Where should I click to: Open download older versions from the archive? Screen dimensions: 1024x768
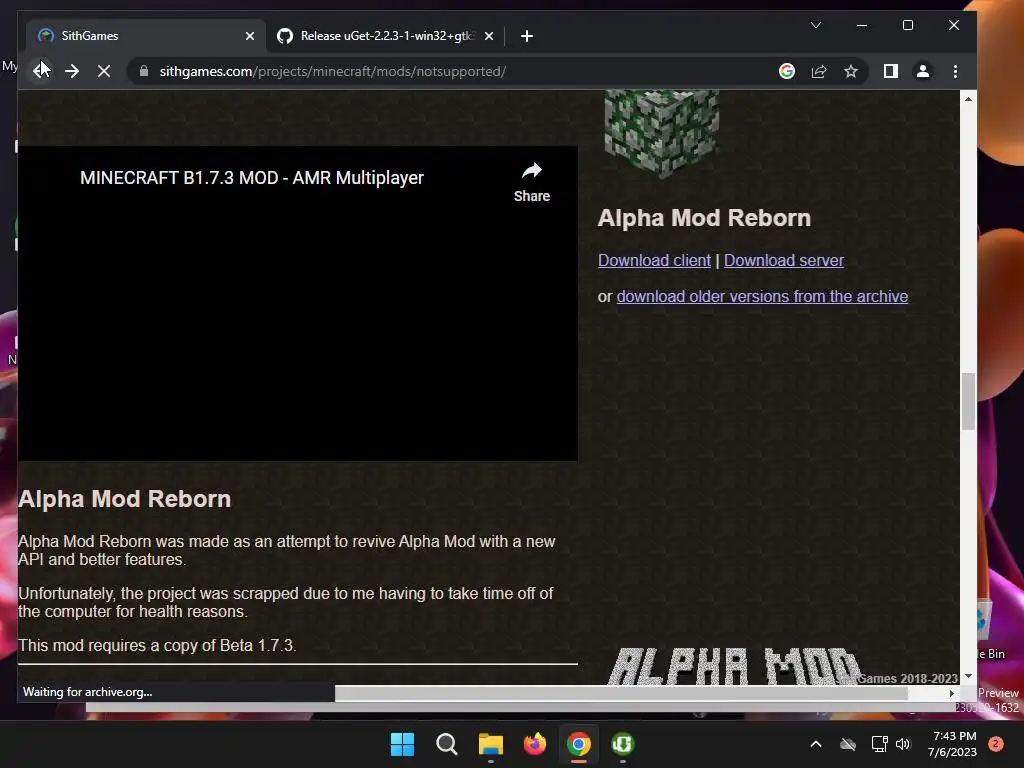(762, 296)
